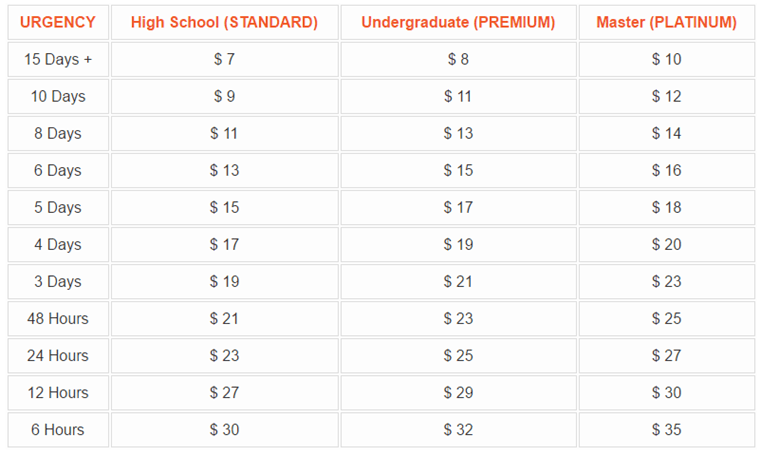Image resolution: width=761 pixels, height=456 pixels.
Task: Choose the $ 20 Master price cell
Action: 666,244
